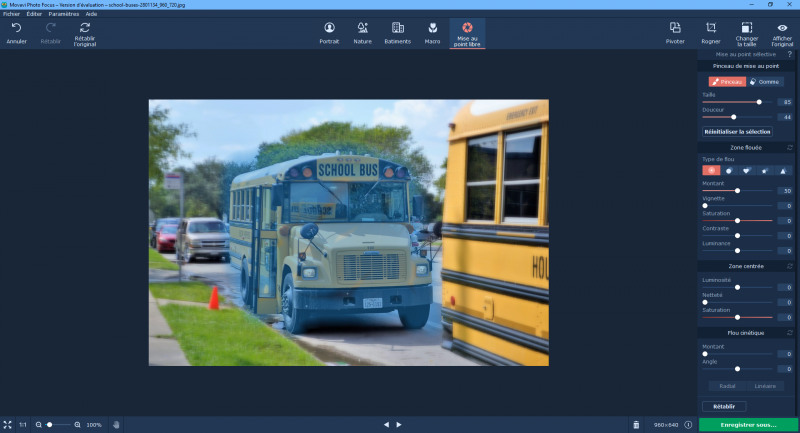
Task: Select the Pinceau brush mode
Action: point(727,81)
